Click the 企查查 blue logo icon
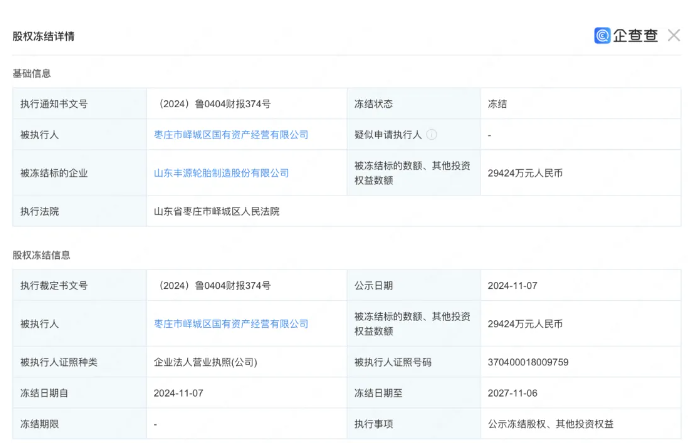Image resolution: width=690 pixels, height=446 pixels. coord(602,35)
